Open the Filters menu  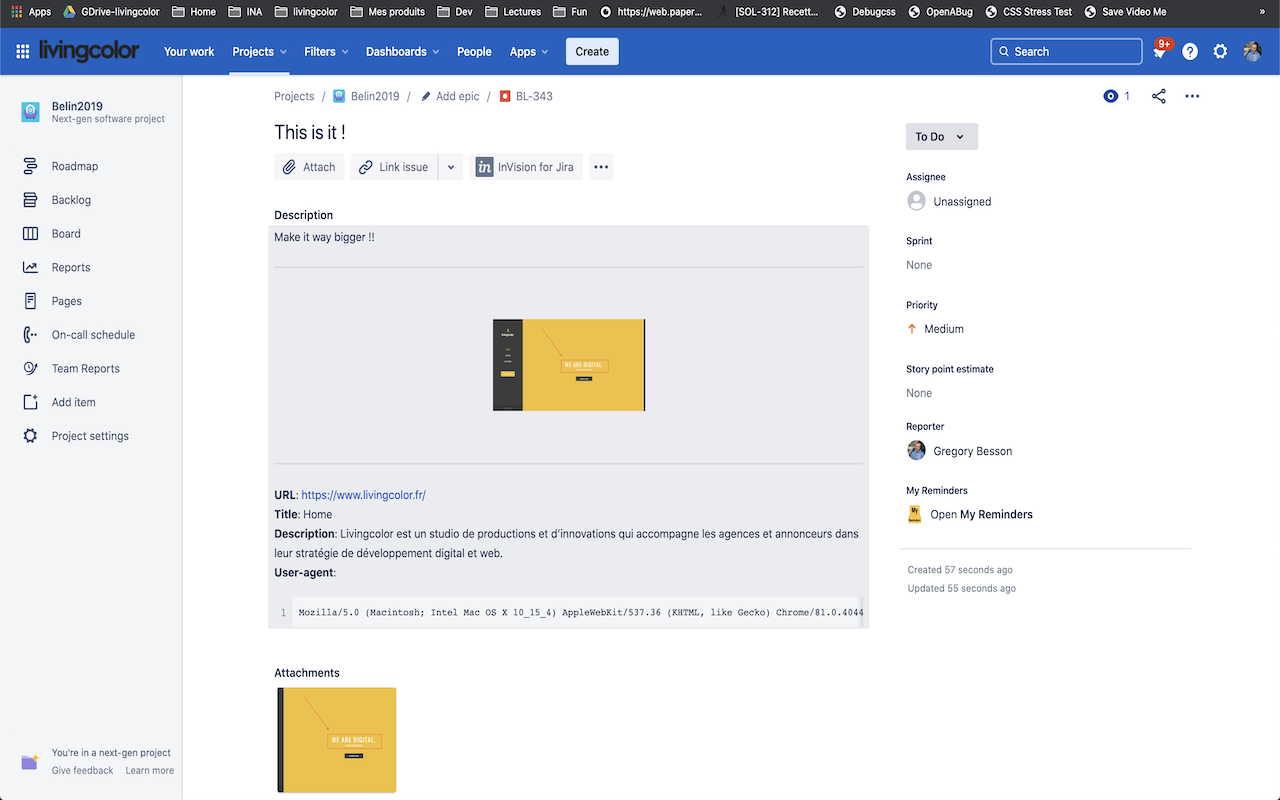tap(327, 51)
